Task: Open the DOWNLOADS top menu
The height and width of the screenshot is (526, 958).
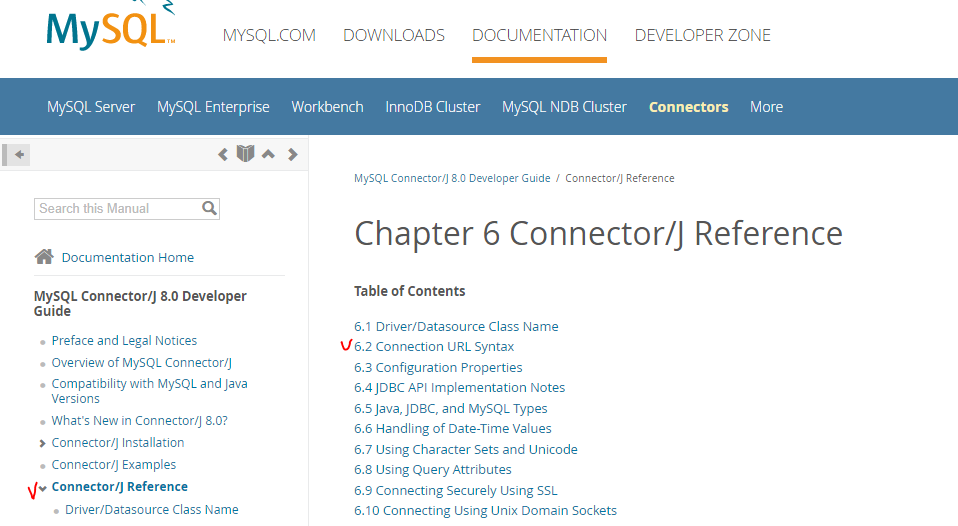Action: (x=394, y=35)
